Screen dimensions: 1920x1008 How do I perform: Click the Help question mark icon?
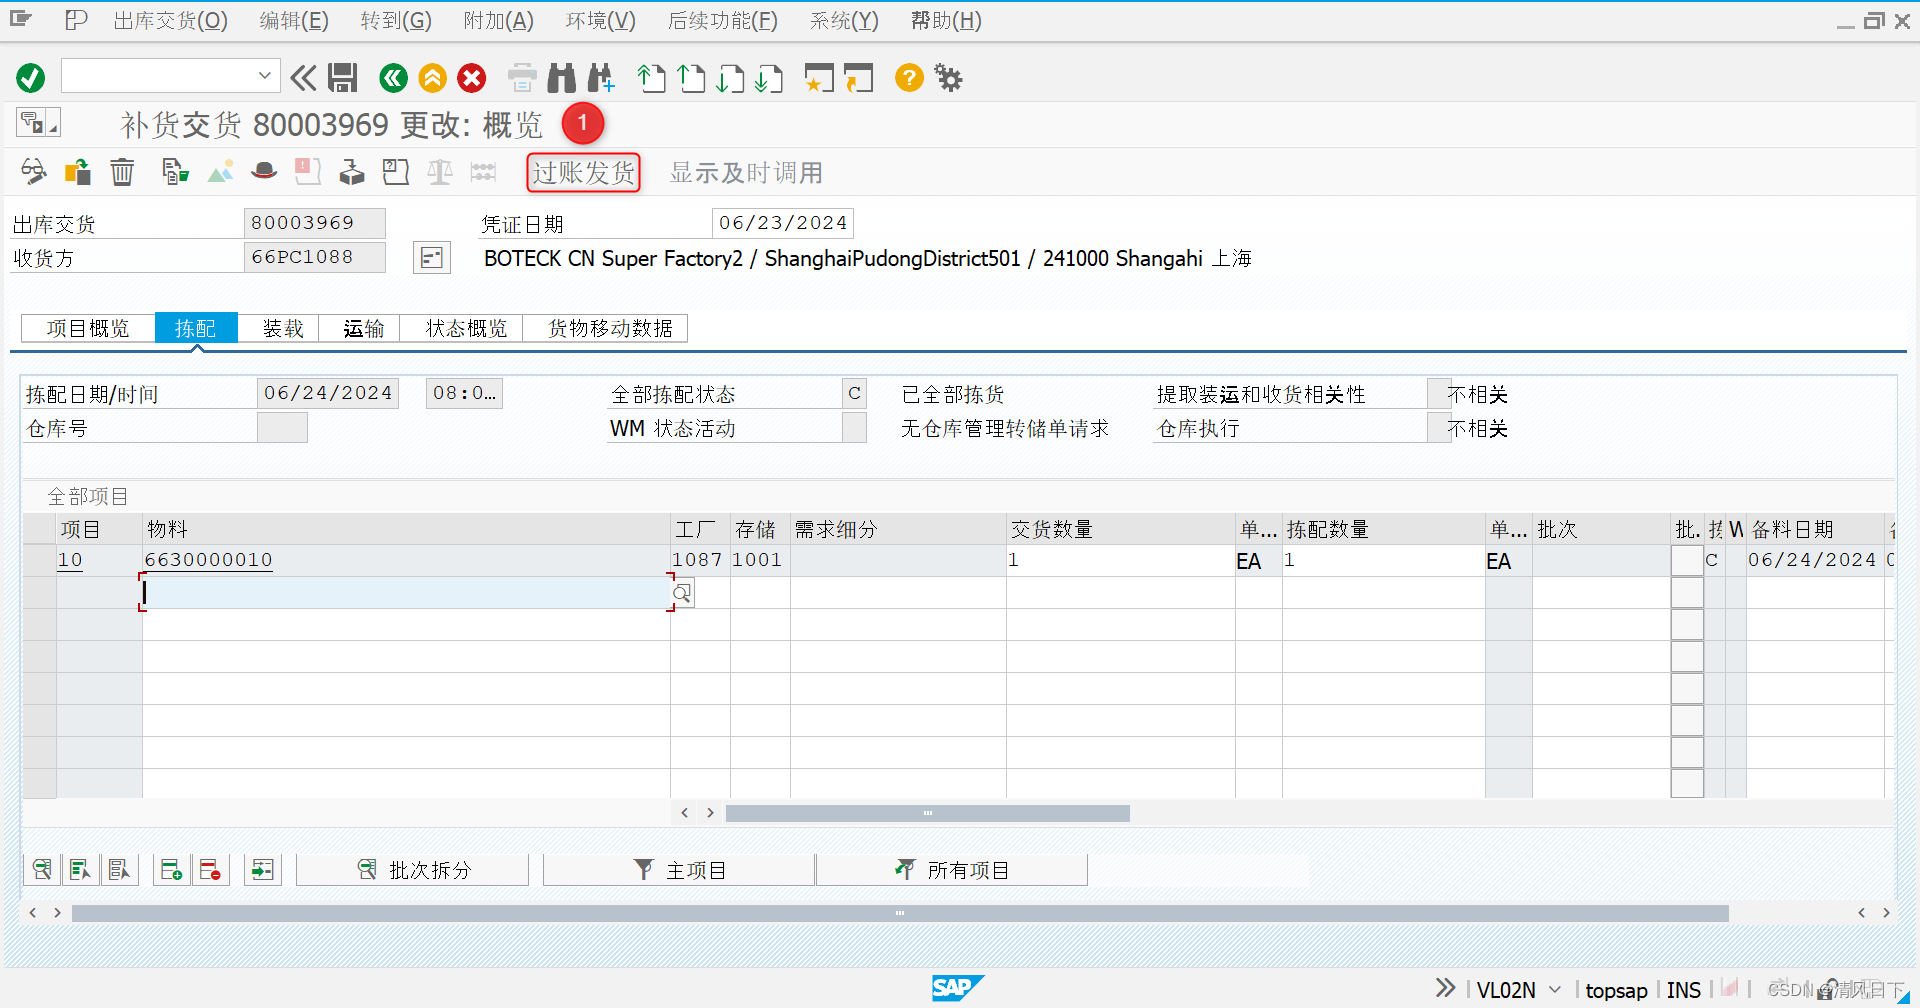(x=908, y=77)
